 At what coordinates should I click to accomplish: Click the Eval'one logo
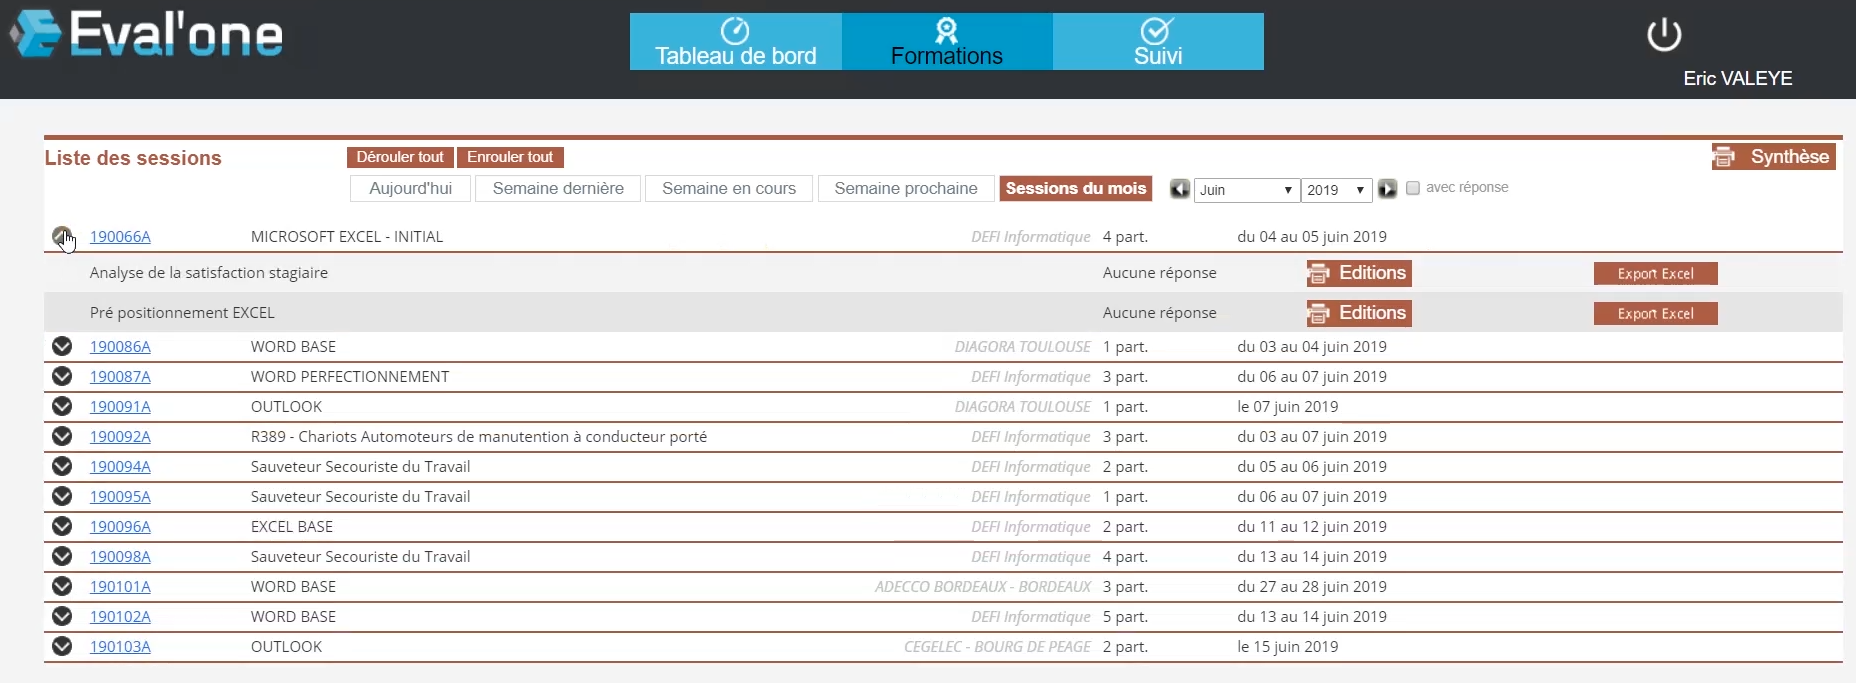[x=147, y=34]
